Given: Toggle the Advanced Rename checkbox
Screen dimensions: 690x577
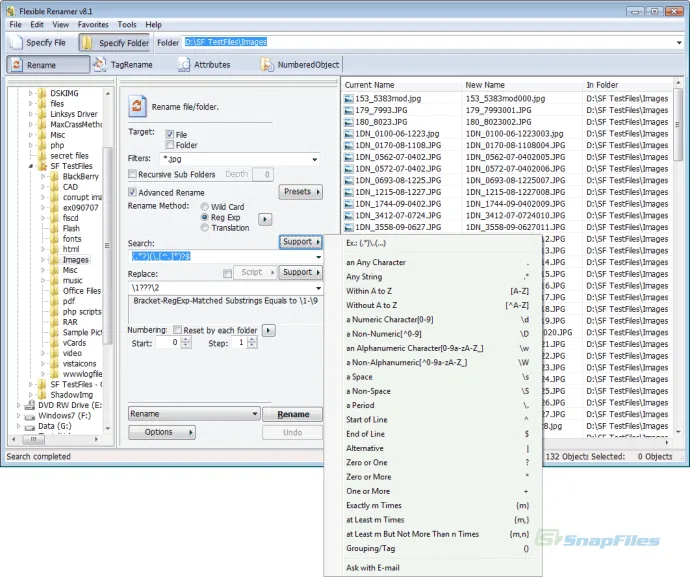Looking at the screenshot, I should tap(132, 192).
